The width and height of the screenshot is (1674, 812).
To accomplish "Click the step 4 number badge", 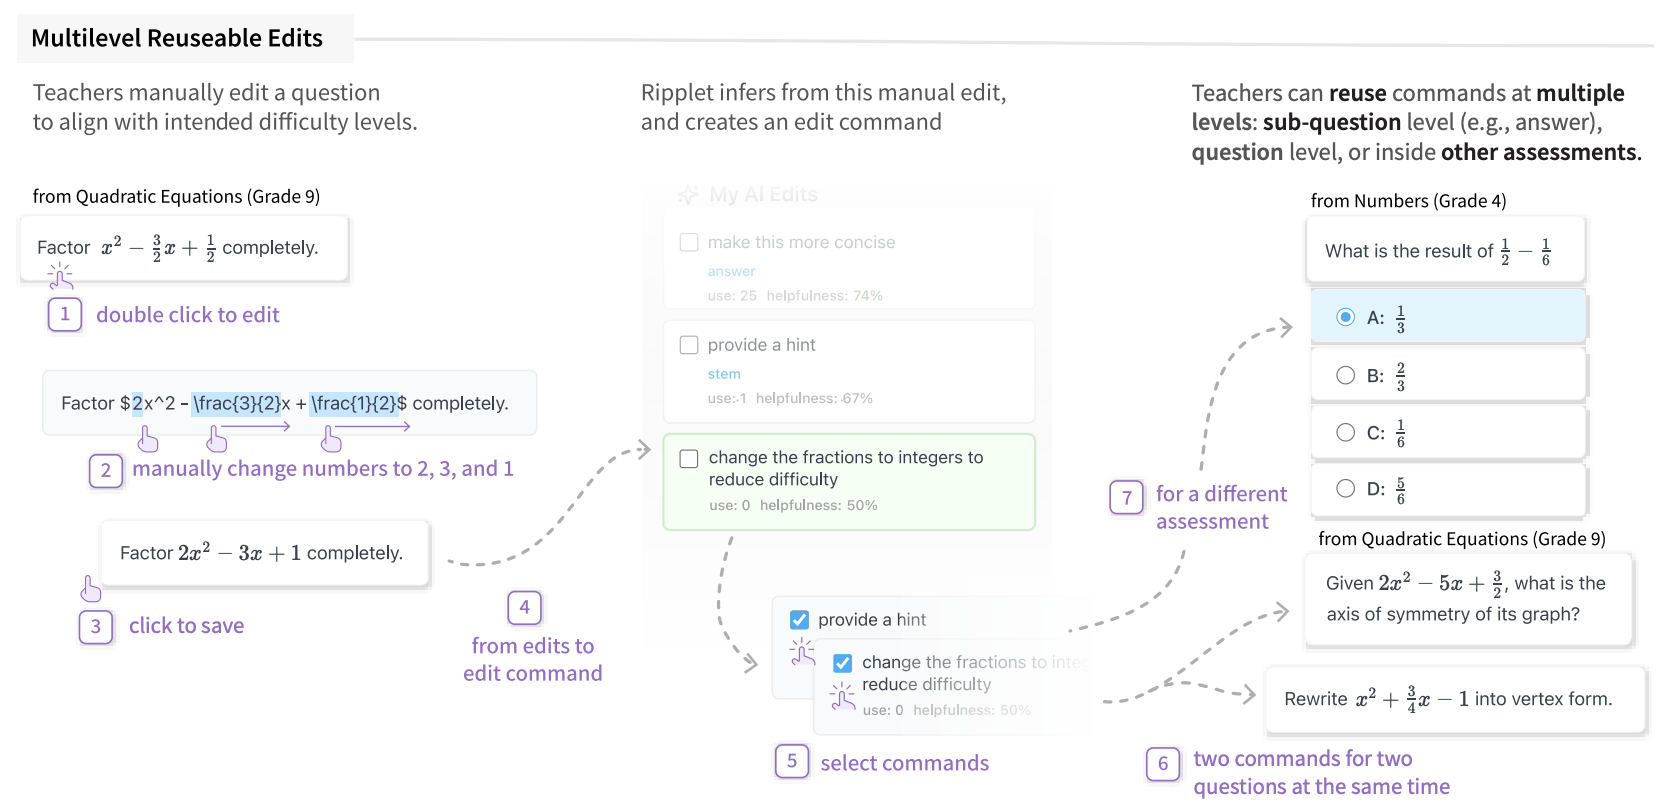I will 524,607.
